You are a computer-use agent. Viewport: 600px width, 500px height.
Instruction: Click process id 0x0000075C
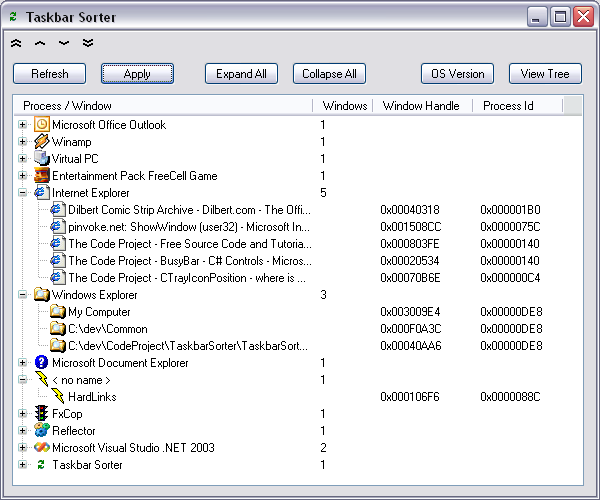[x=510, y=226]
